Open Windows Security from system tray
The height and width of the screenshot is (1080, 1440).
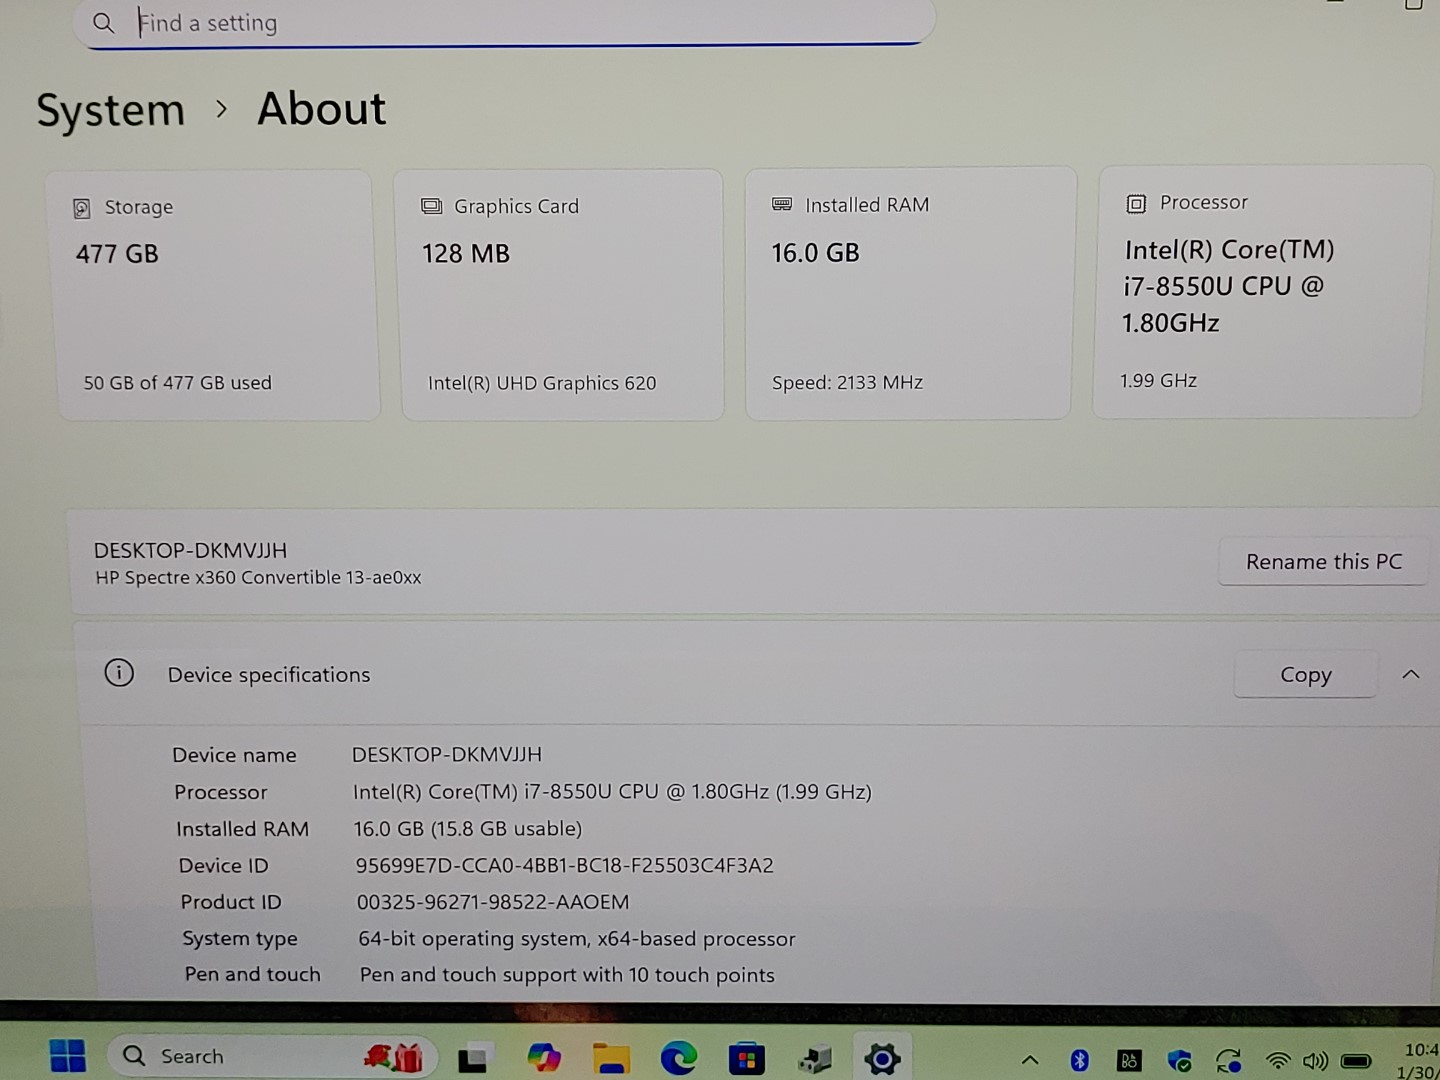tap(1180, 1060)
